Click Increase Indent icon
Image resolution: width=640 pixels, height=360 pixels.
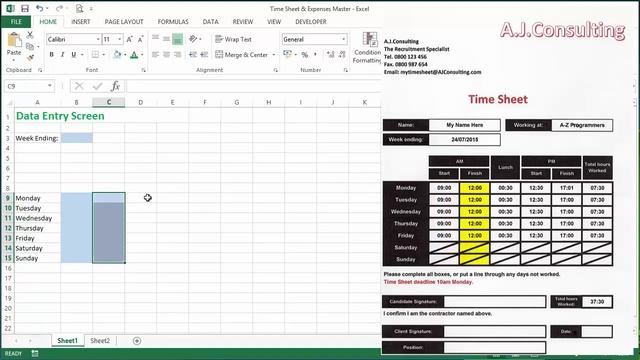[x=204, y=54]
